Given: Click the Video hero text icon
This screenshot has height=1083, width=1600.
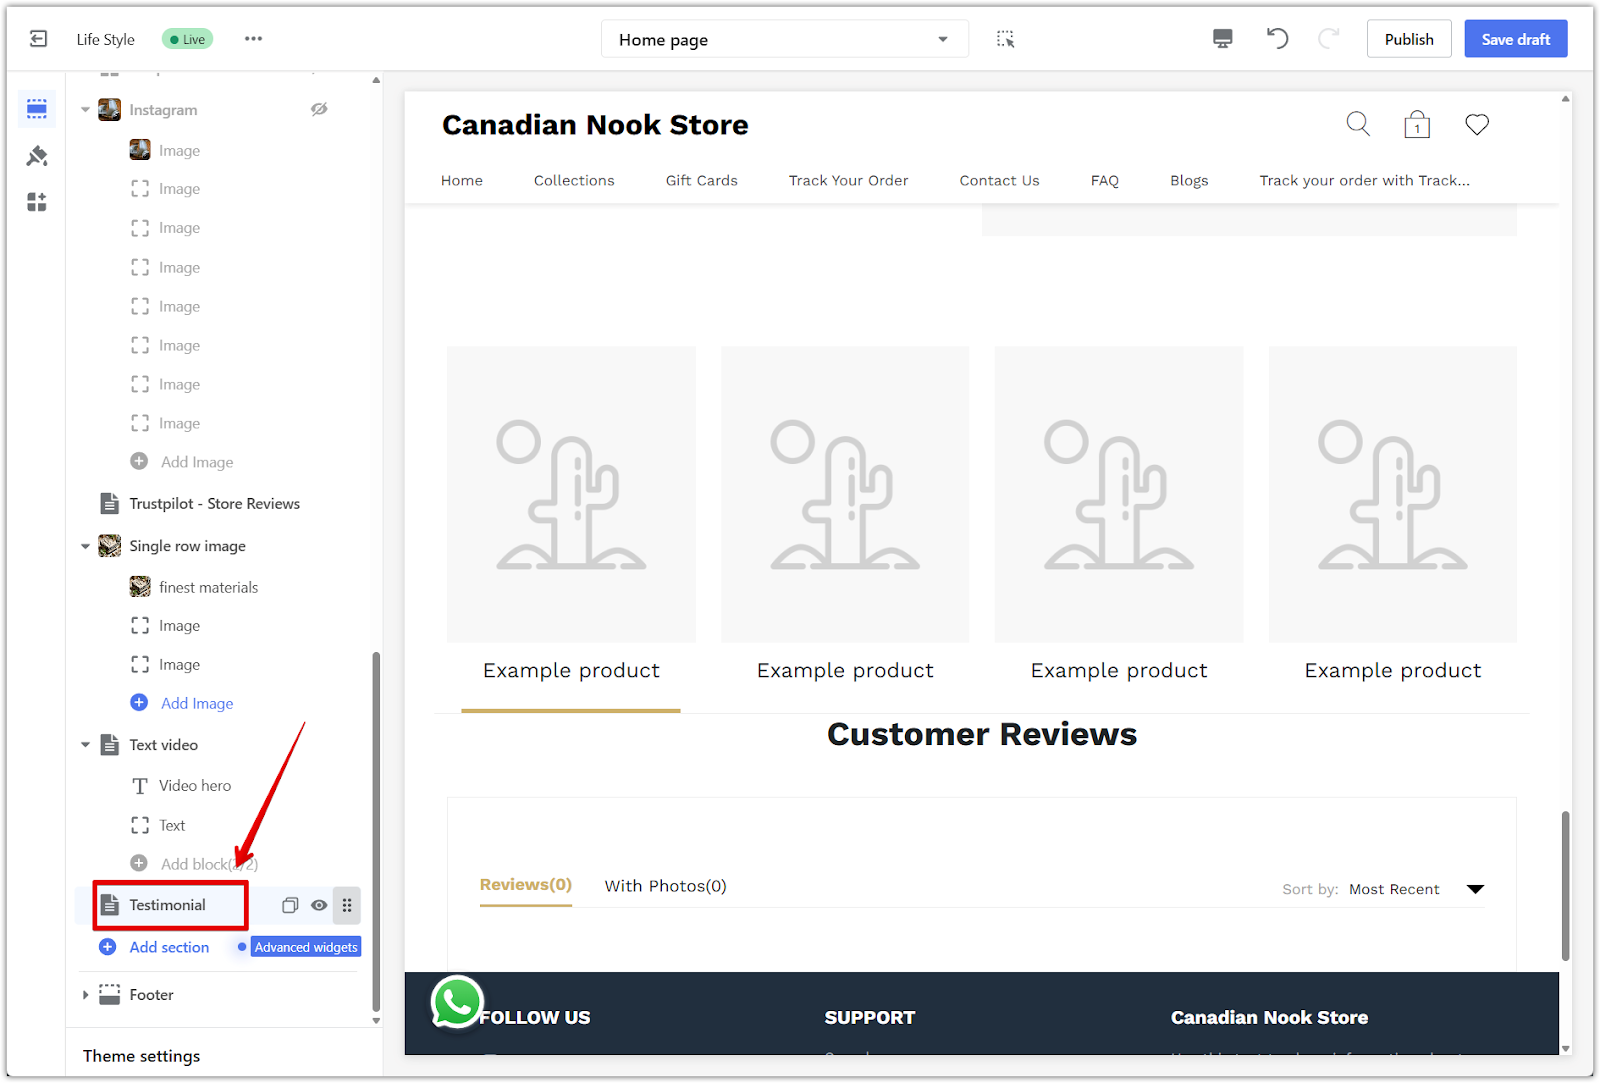Looking at the screenshot, I should 140,786.
